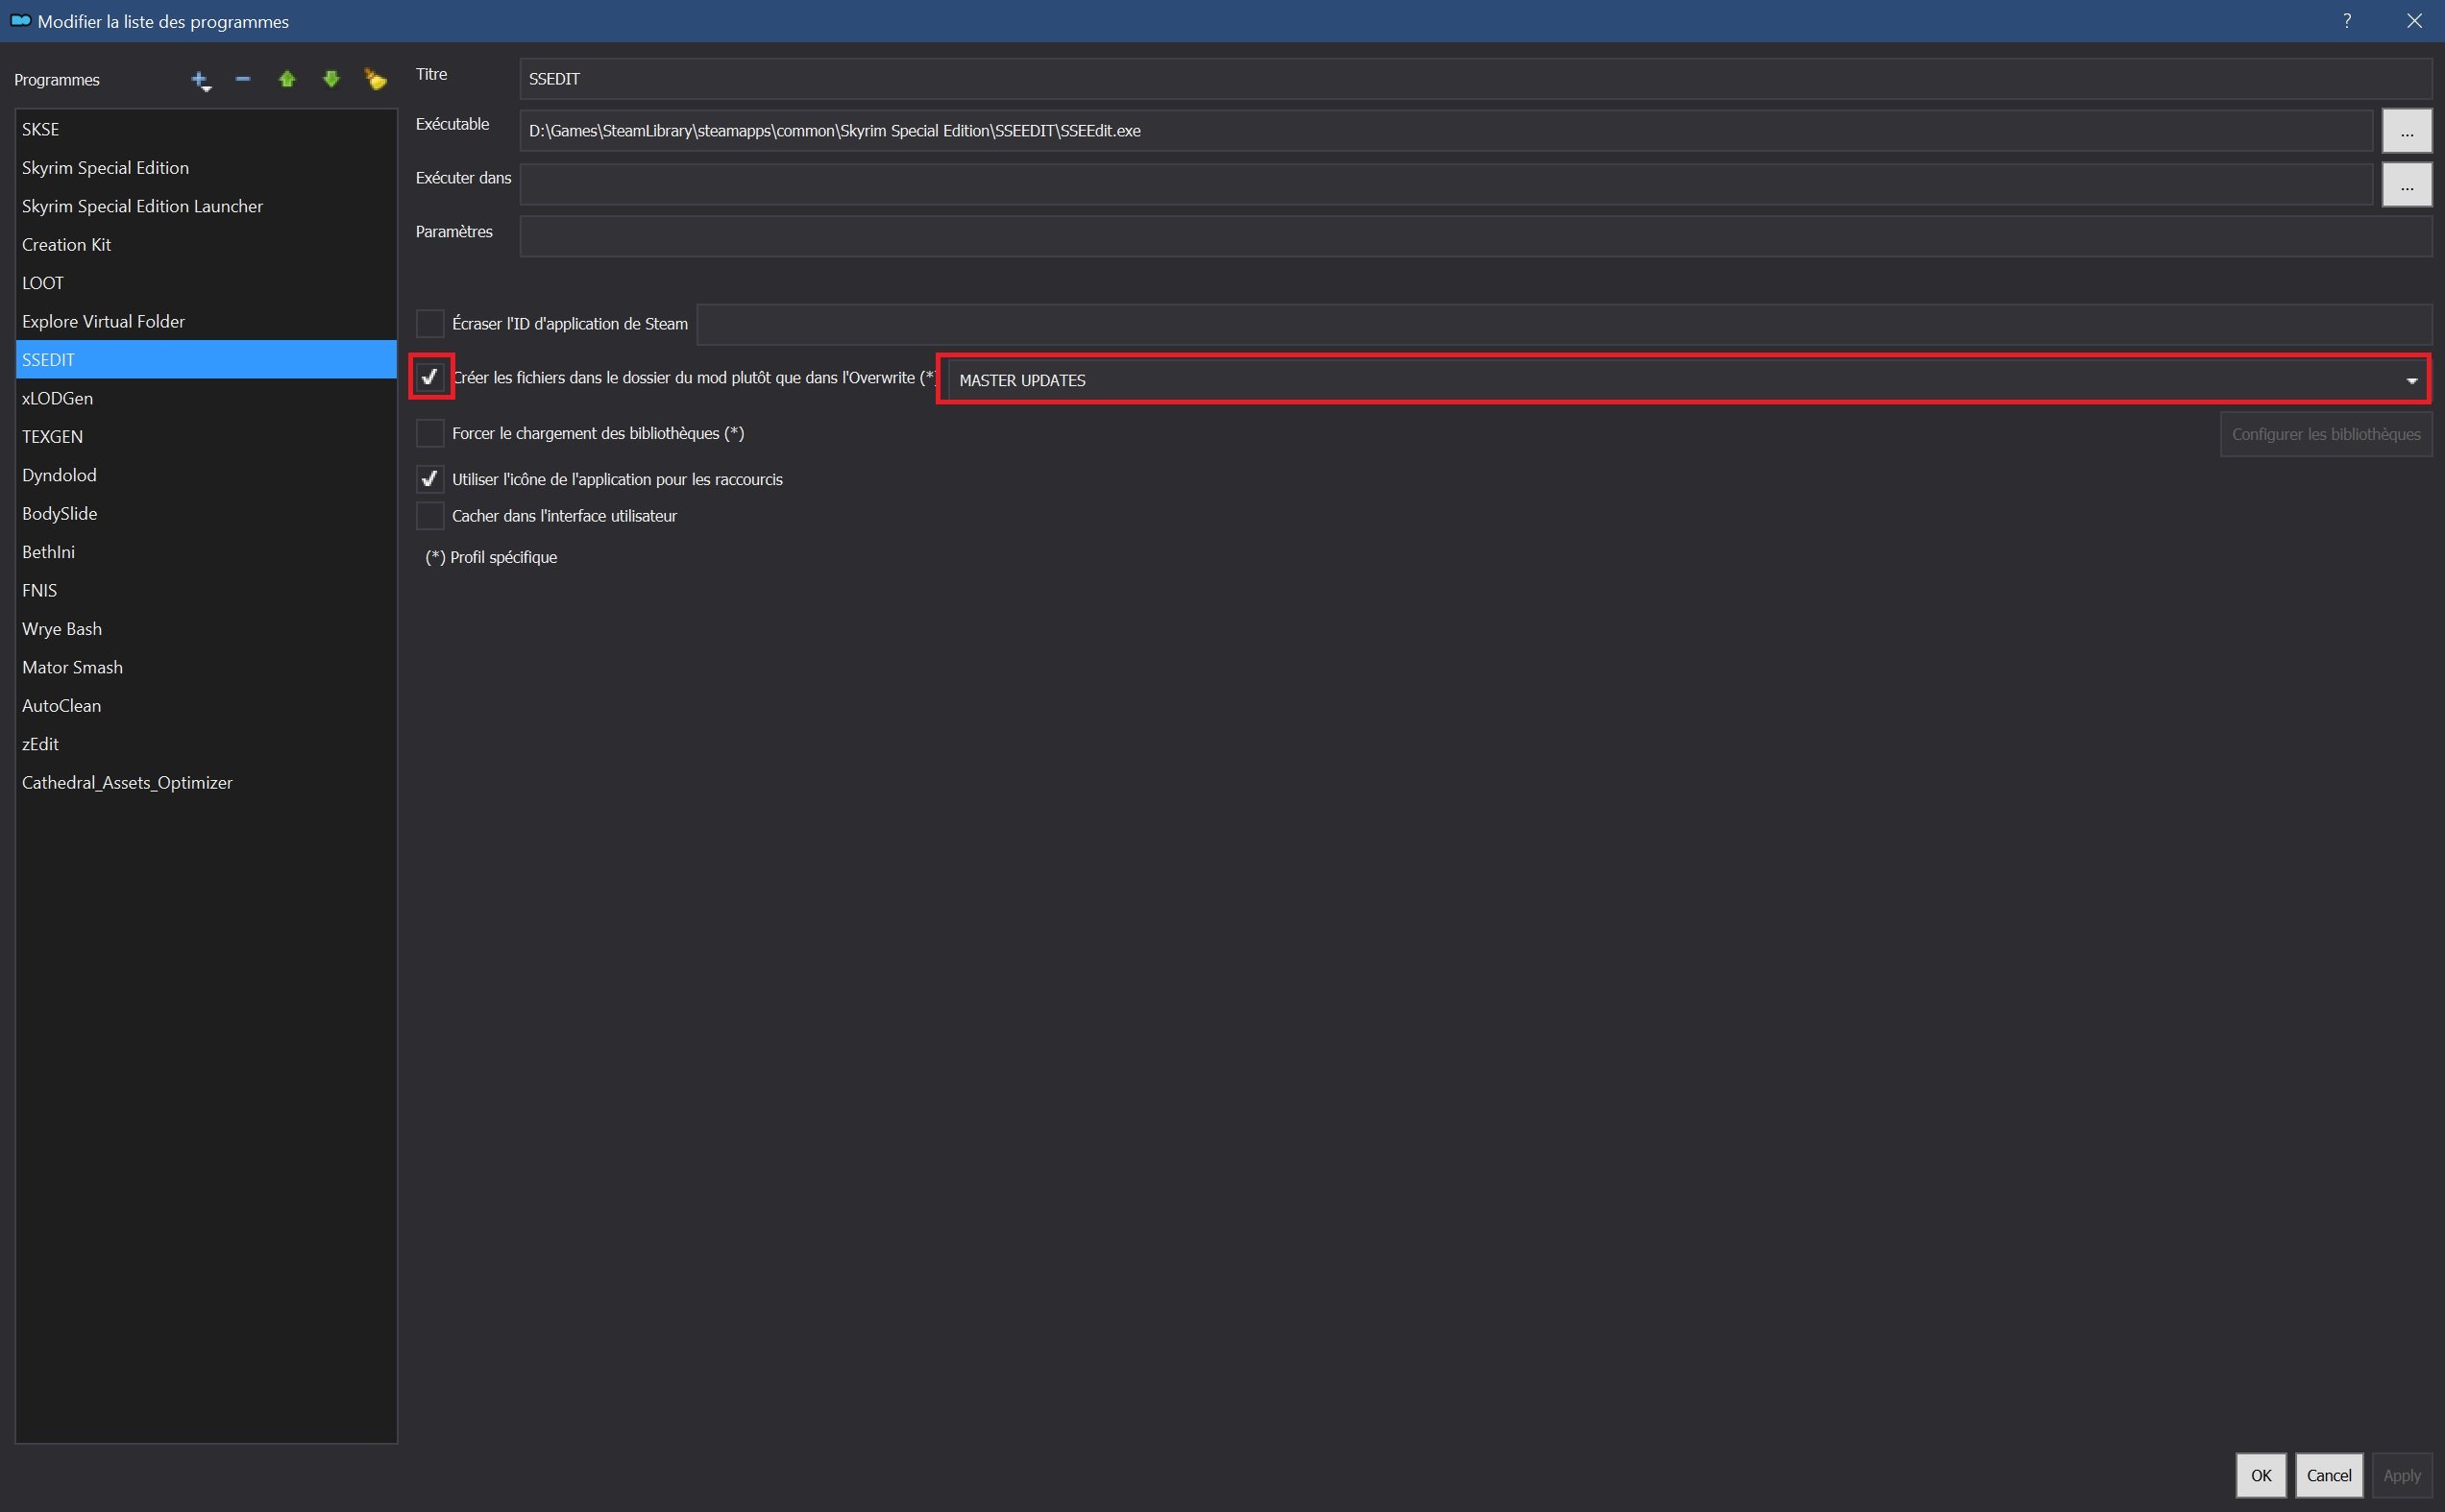Screen dimensions: 2445x1512
Task: Move program down with green arrow
Action: (331, 79)
